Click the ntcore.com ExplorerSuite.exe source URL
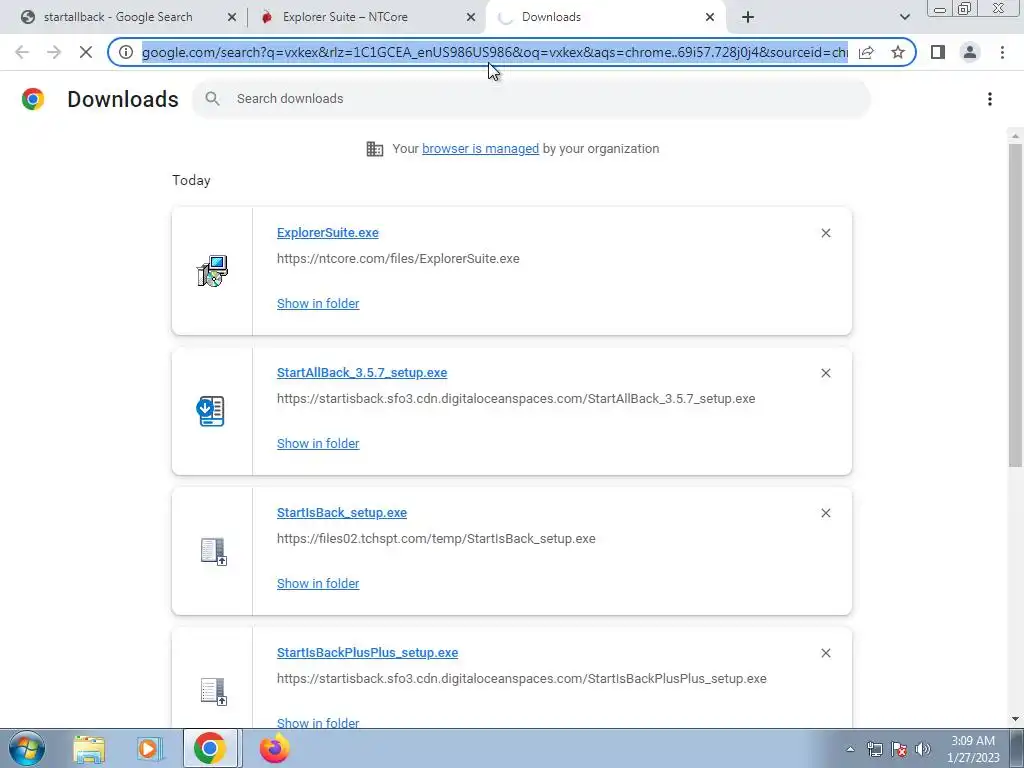Viewport: 1024px width, 768px height. click(398, 259)
